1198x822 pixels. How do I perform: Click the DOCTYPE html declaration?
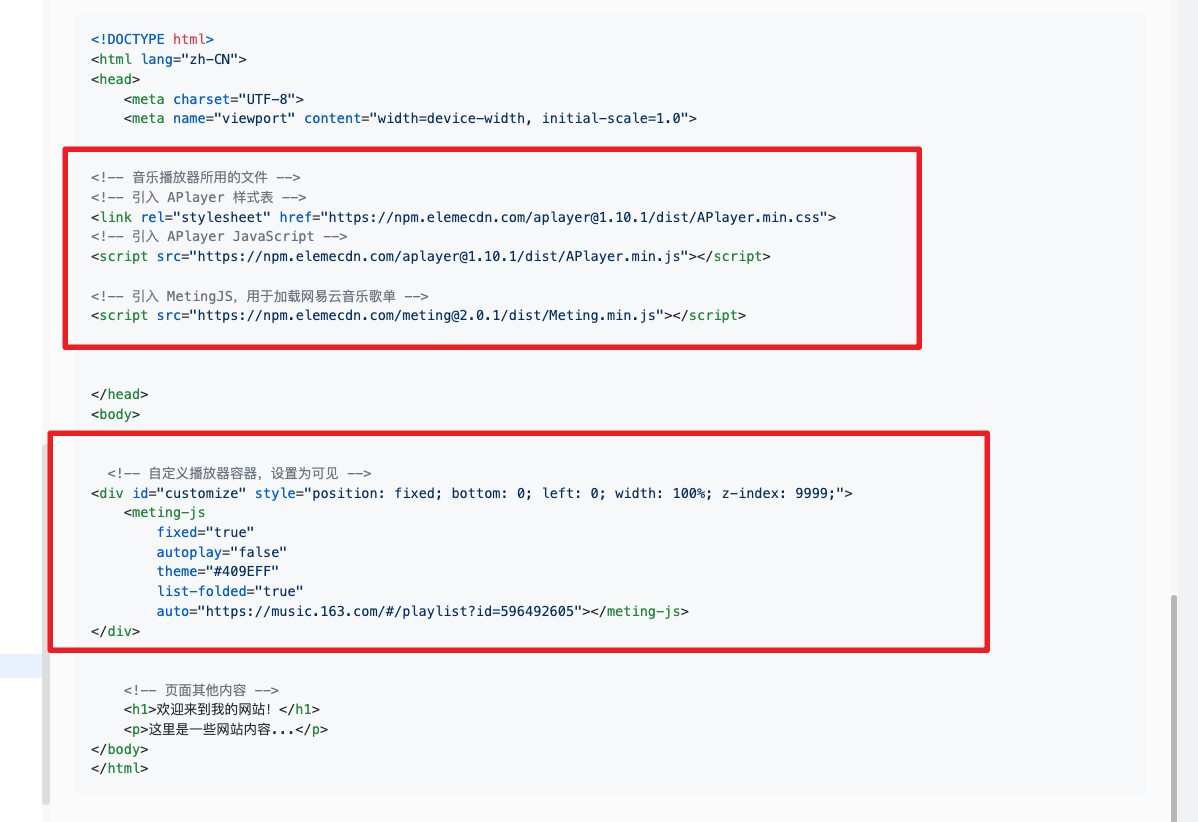point(152,39)
